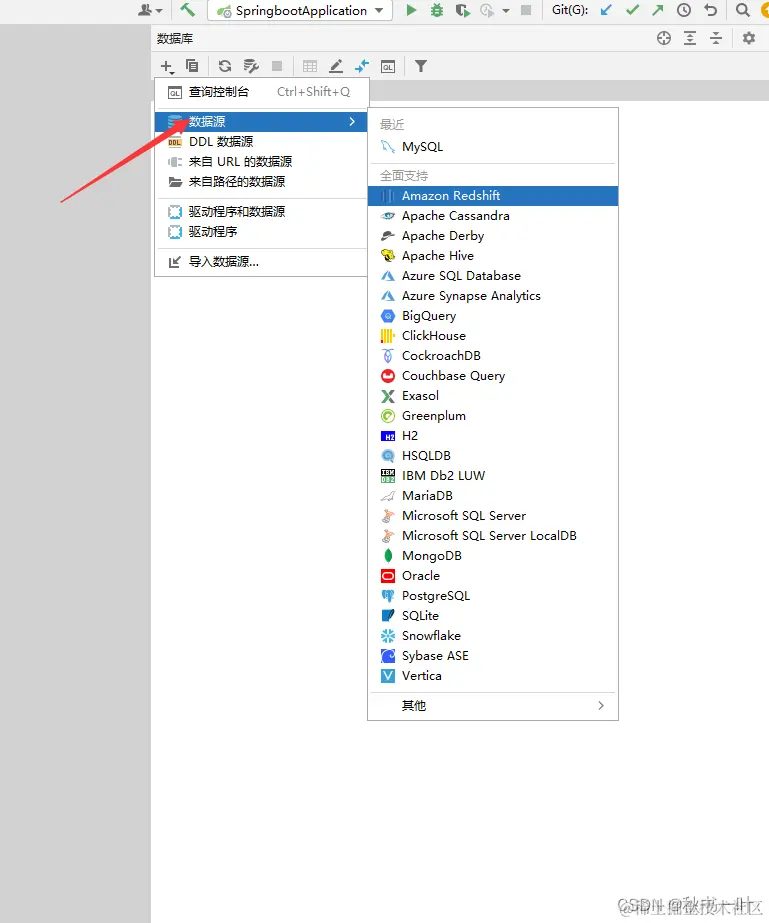
Task: Open data source properties icon
Action: [x=251, y=66]
